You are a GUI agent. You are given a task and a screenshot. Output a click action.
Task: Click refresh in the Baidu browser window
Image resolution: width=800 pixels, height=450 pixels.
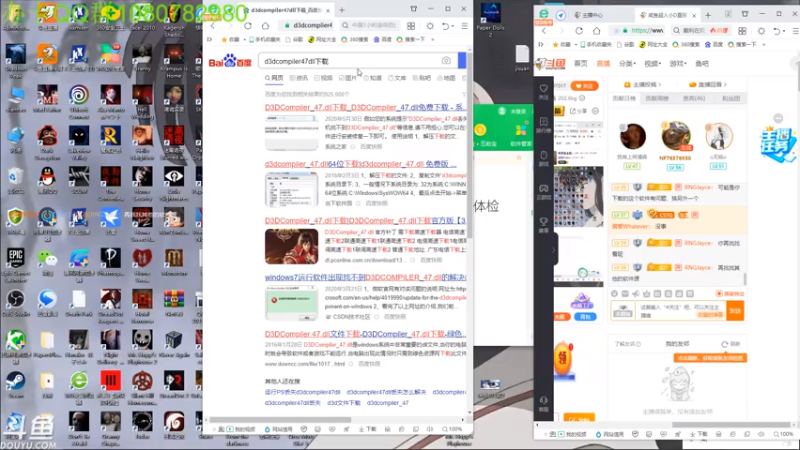pyautogui.click(x=247, y=26)
